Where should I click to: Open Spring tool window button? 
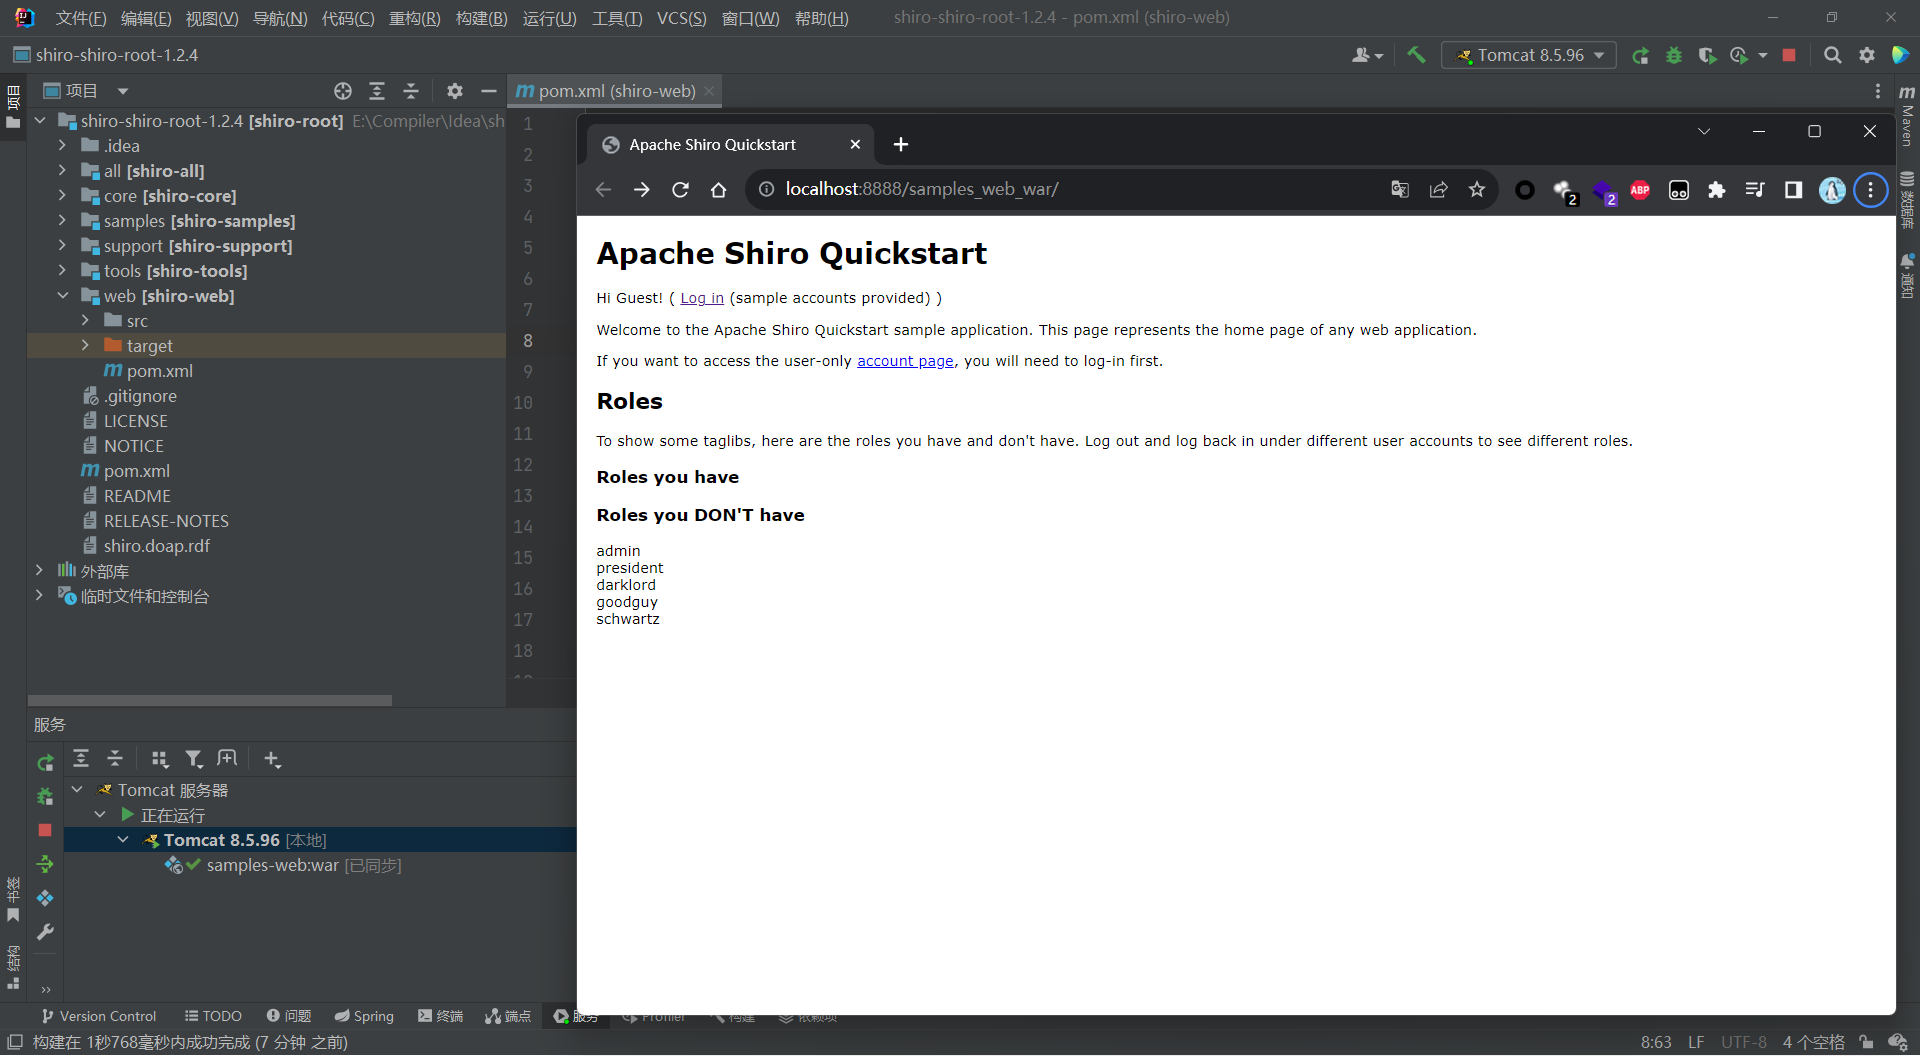tap(364, 1016)
